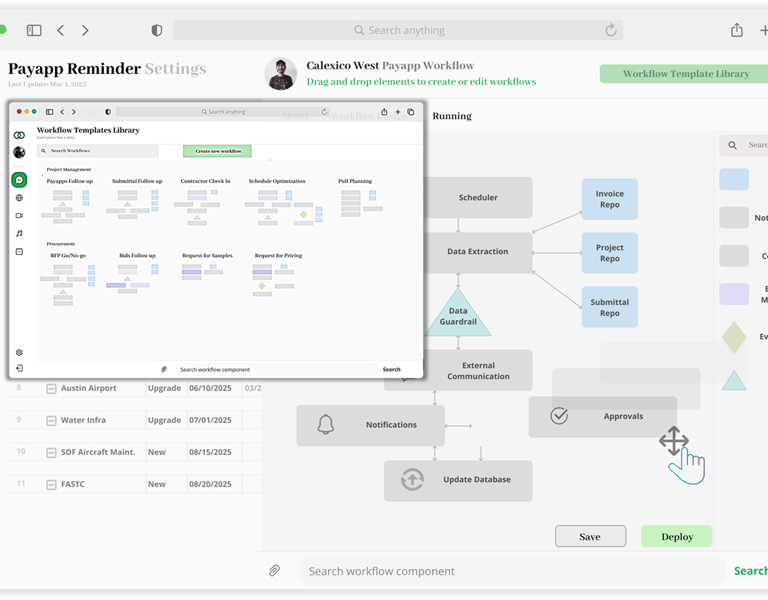The height and width of the screenshot is (600, 768).
Task: Click the upload icon on Update Database node
Action: click(x=412, y=480)
